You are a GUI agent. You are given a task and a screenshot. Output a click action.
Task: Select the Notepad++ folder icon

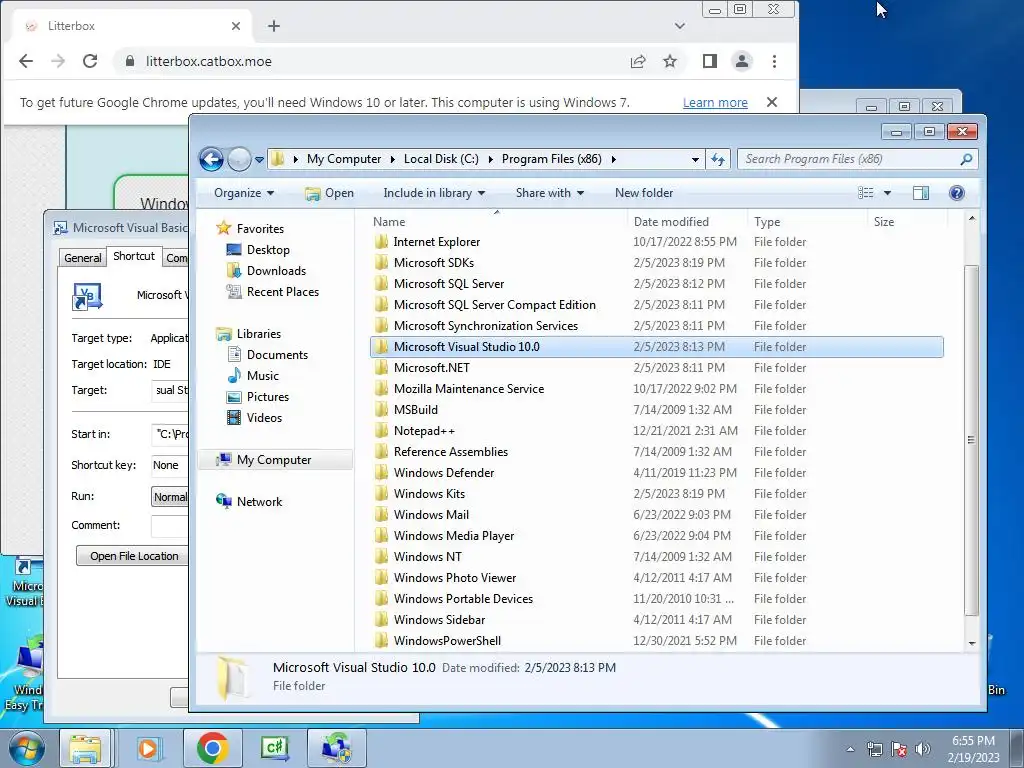pyautogui.click(x=381, y=430)
